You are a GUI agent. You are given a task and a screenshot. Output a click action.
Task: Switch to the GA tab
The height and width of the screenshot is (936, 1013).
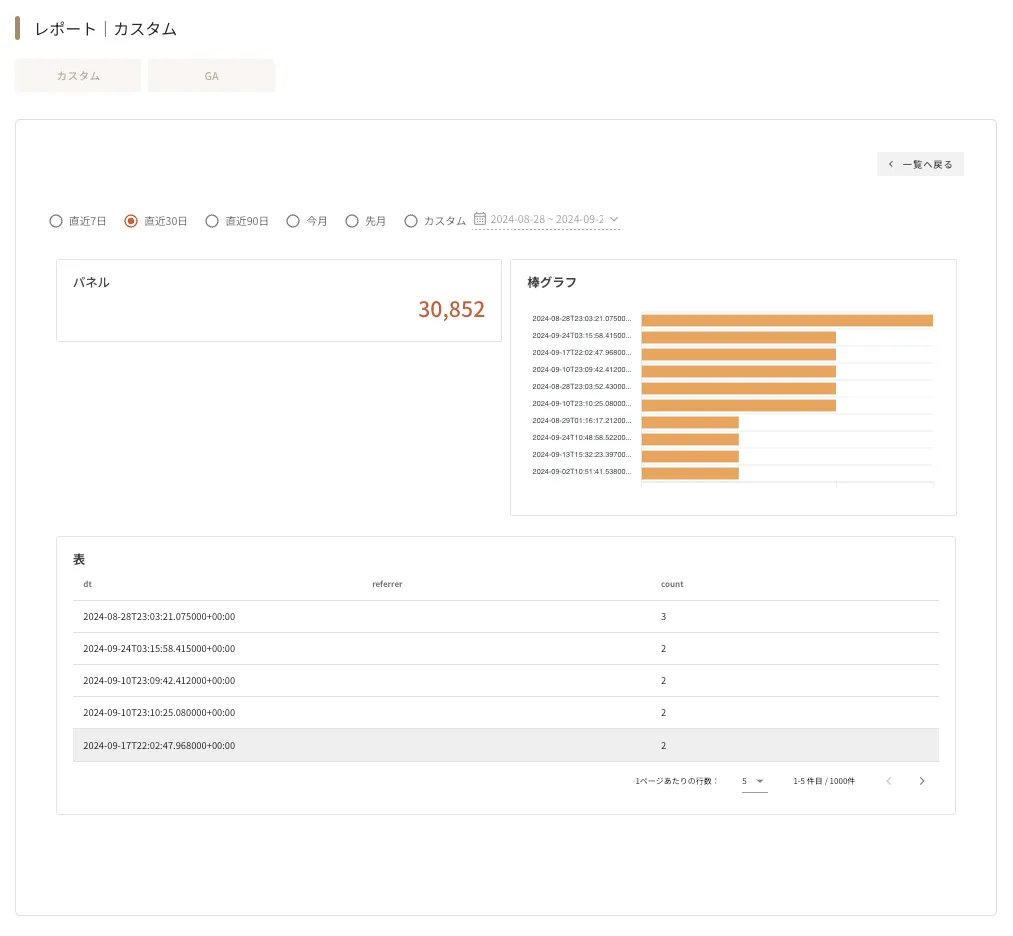(x=211, y=76)
